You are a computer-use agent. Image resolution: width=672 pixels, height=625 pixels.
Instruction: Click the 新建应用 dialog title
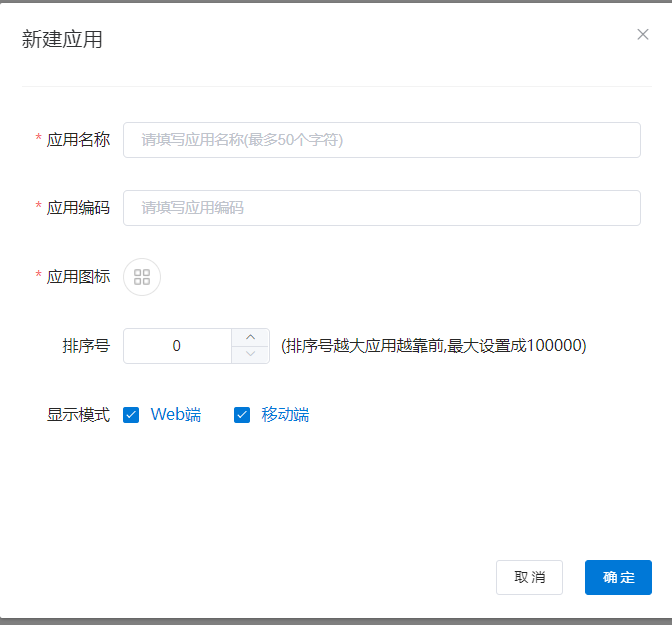62,40
